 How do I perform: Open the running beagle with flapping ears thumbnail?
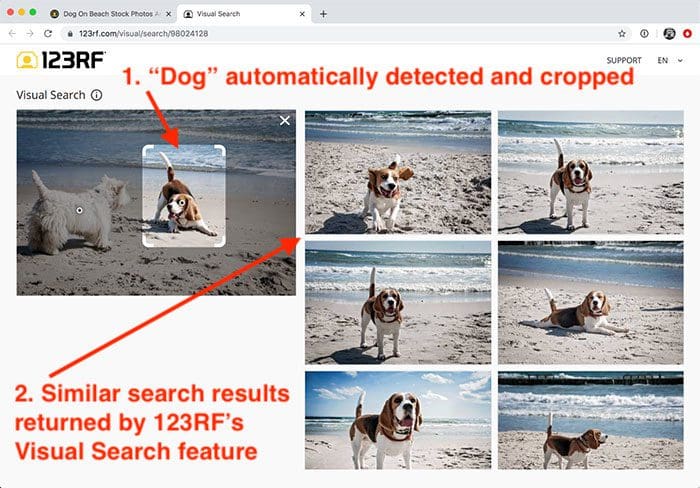tap(398, 172)
